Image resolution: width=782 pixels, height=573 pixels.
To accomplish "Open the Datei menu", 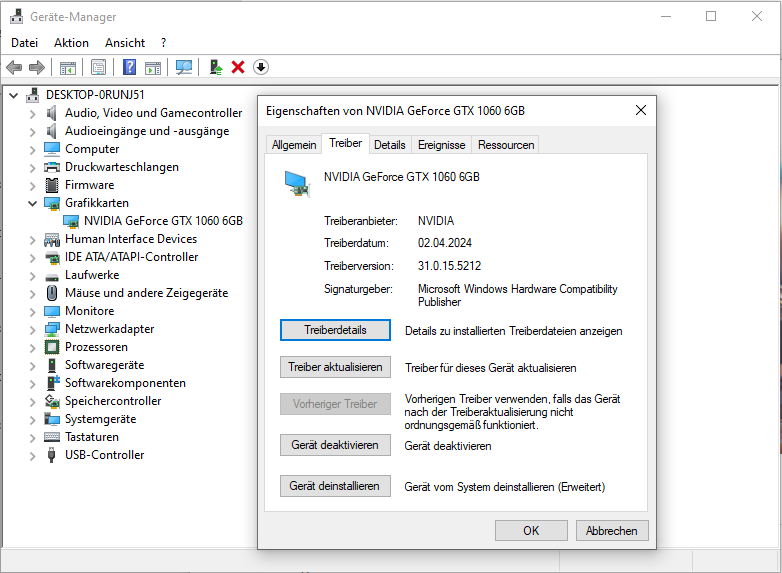I will click(x=24, y=43).
